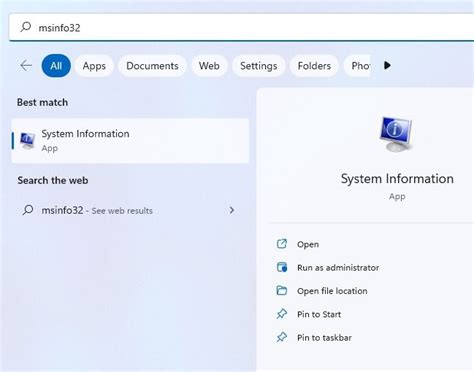Click the back arrow icon
This screenshot has height=372, width=474.
(x=26, y=65)
